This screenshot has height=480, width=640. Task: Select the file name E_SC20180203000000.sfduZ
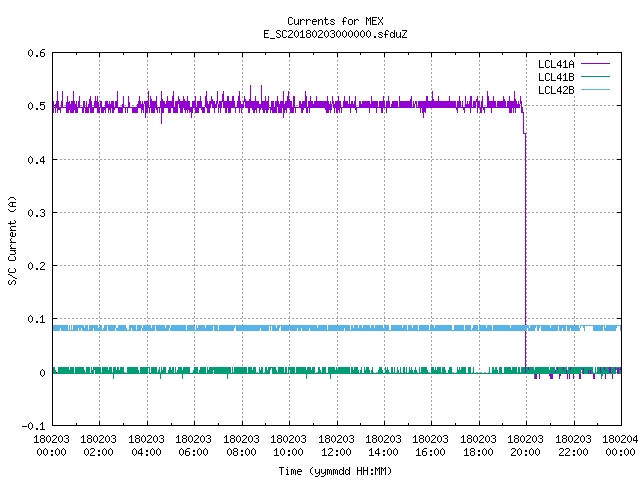[x=335, y=34]
